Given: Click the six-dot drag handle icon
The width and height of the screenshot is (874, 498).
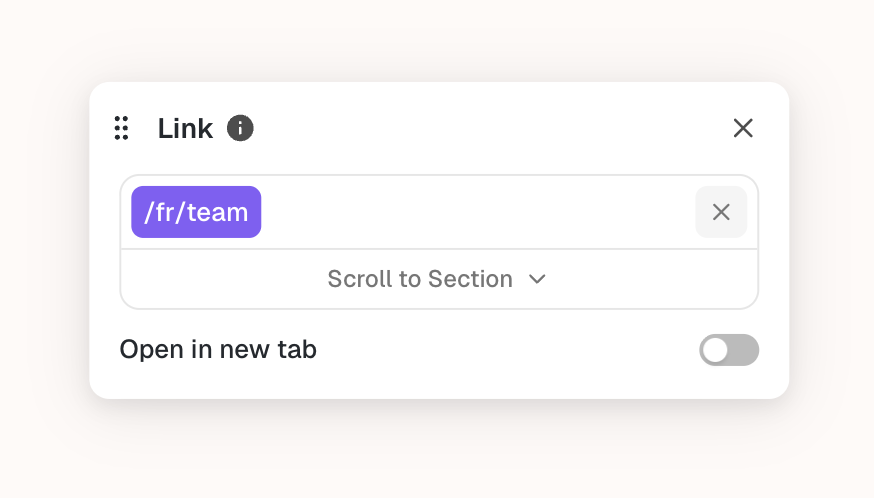Looking at the screenshot, I should 121,128.
